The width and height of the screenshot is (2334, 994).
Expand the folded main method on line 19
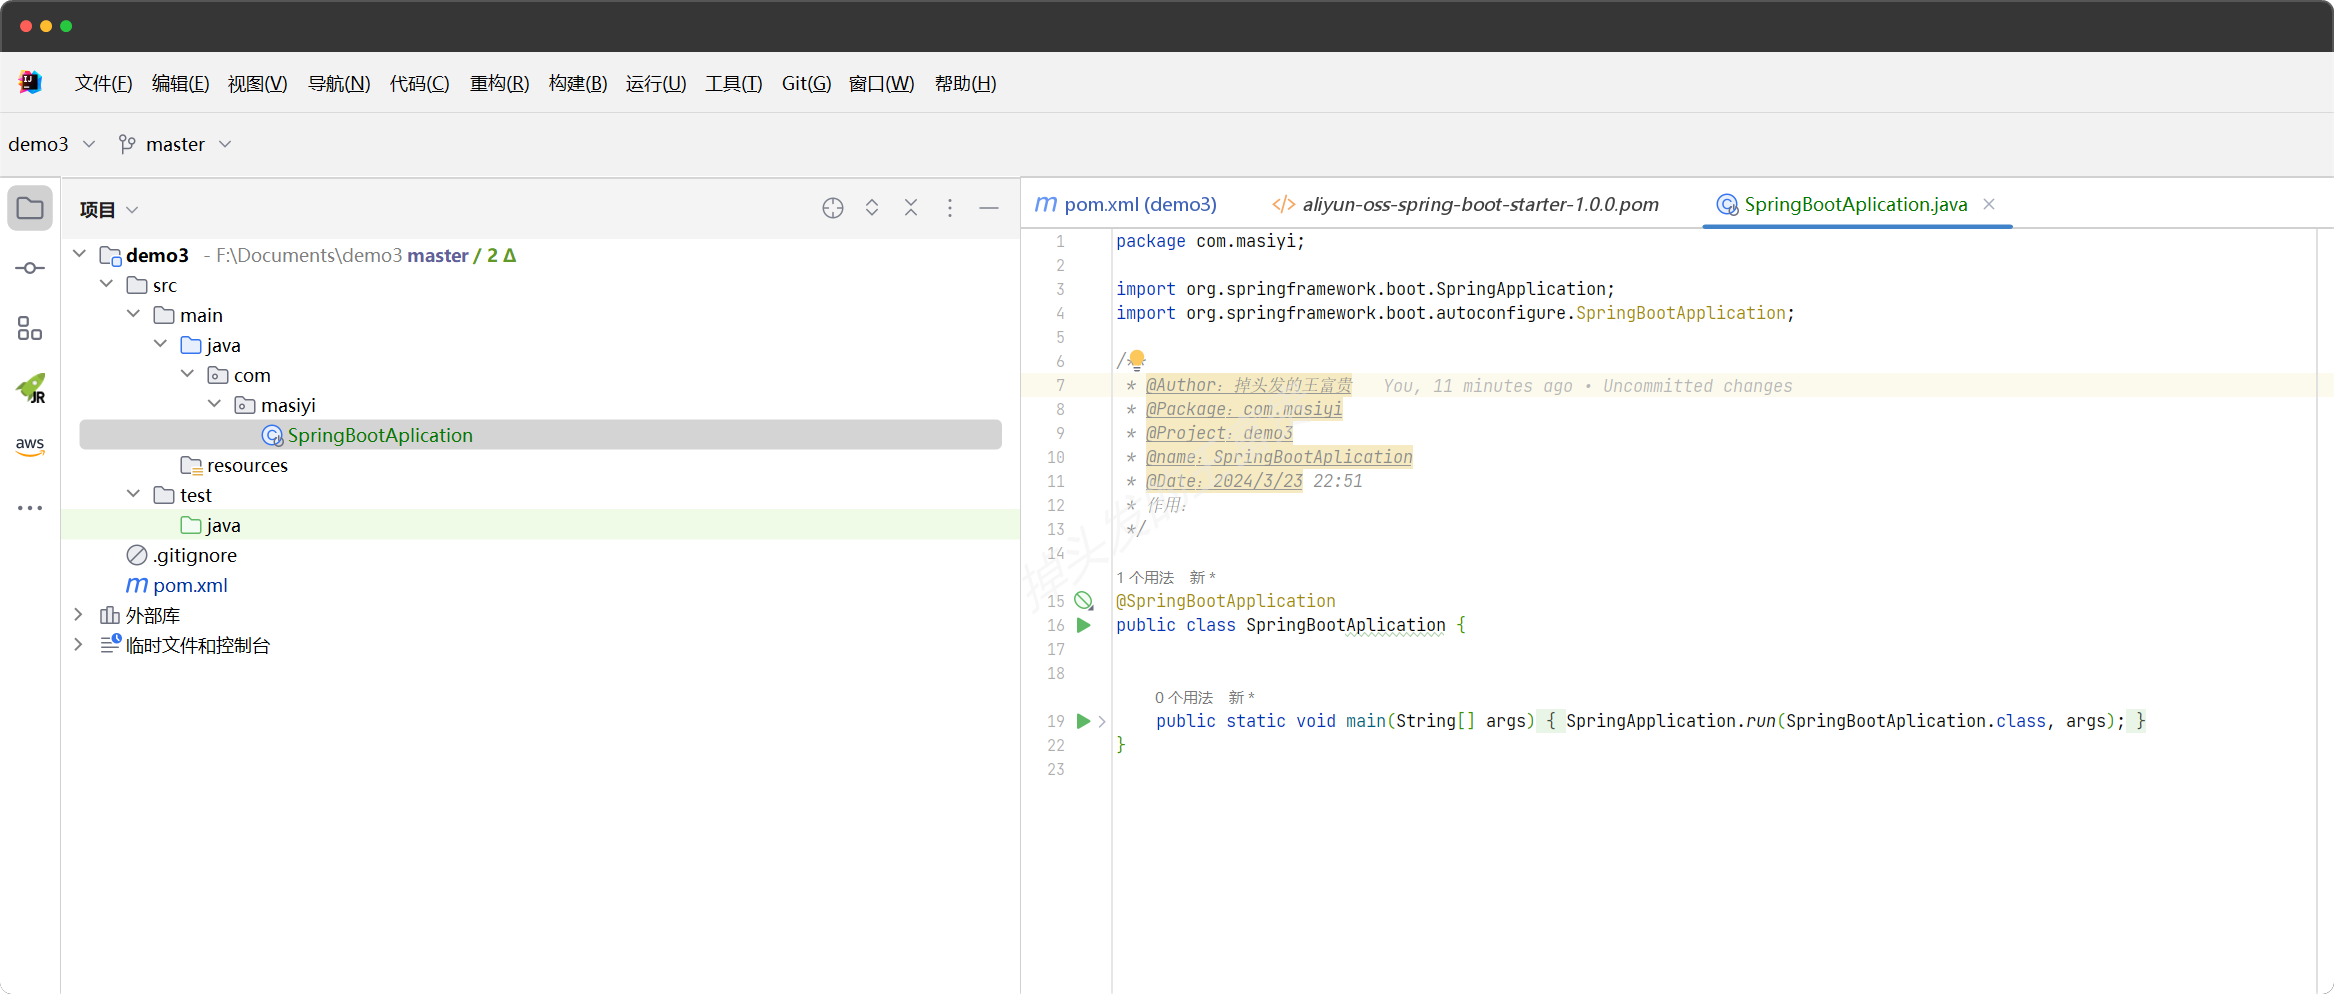(1102, 721)
